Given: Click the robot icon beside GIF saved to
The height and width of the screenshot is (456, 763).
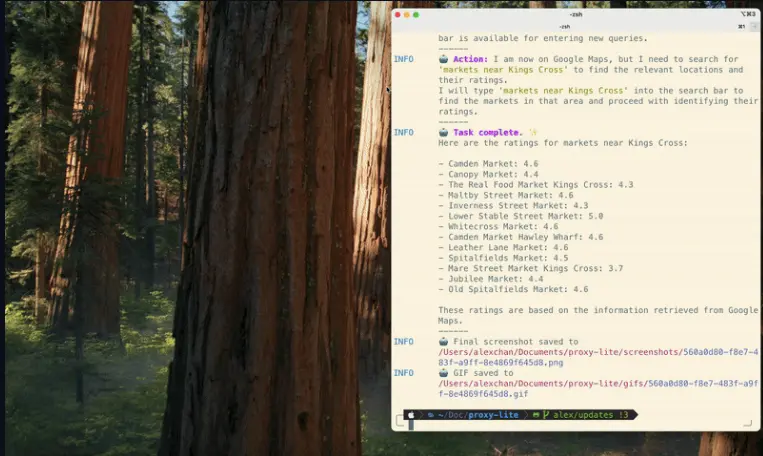Looking at the screenshot, I should click(x=443, y=373).
